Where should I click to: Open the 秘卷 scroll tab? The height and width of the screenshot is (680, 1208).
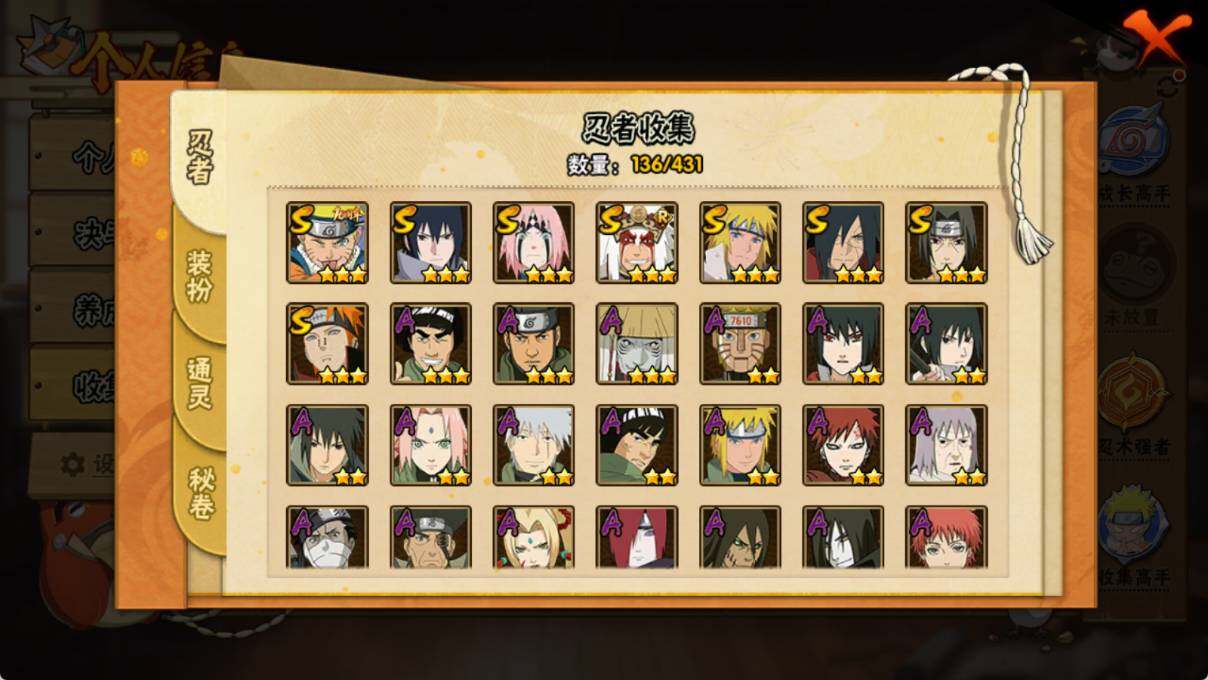point(200,493)
